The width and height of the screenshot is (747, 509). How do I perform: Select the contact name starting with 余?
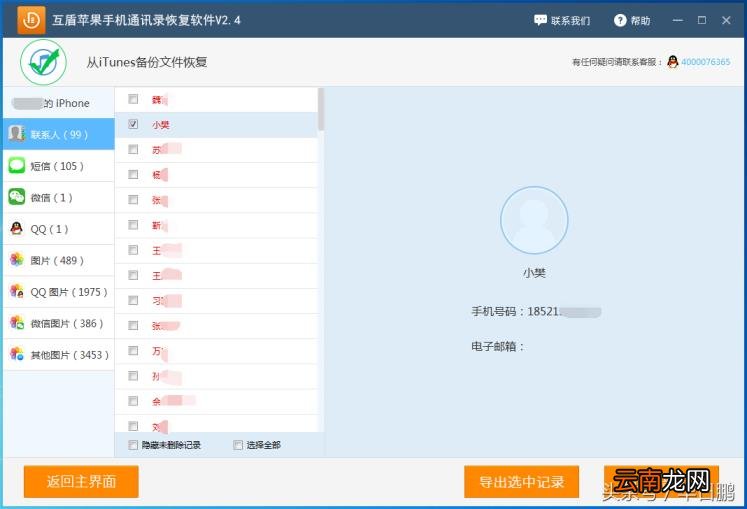point(174,401)
